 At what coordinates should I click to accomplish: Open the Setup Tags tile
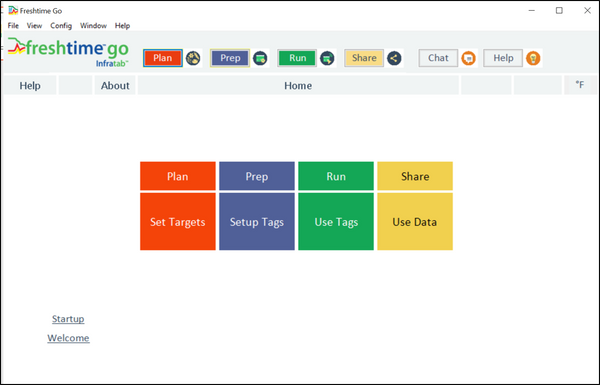[257, 222]
